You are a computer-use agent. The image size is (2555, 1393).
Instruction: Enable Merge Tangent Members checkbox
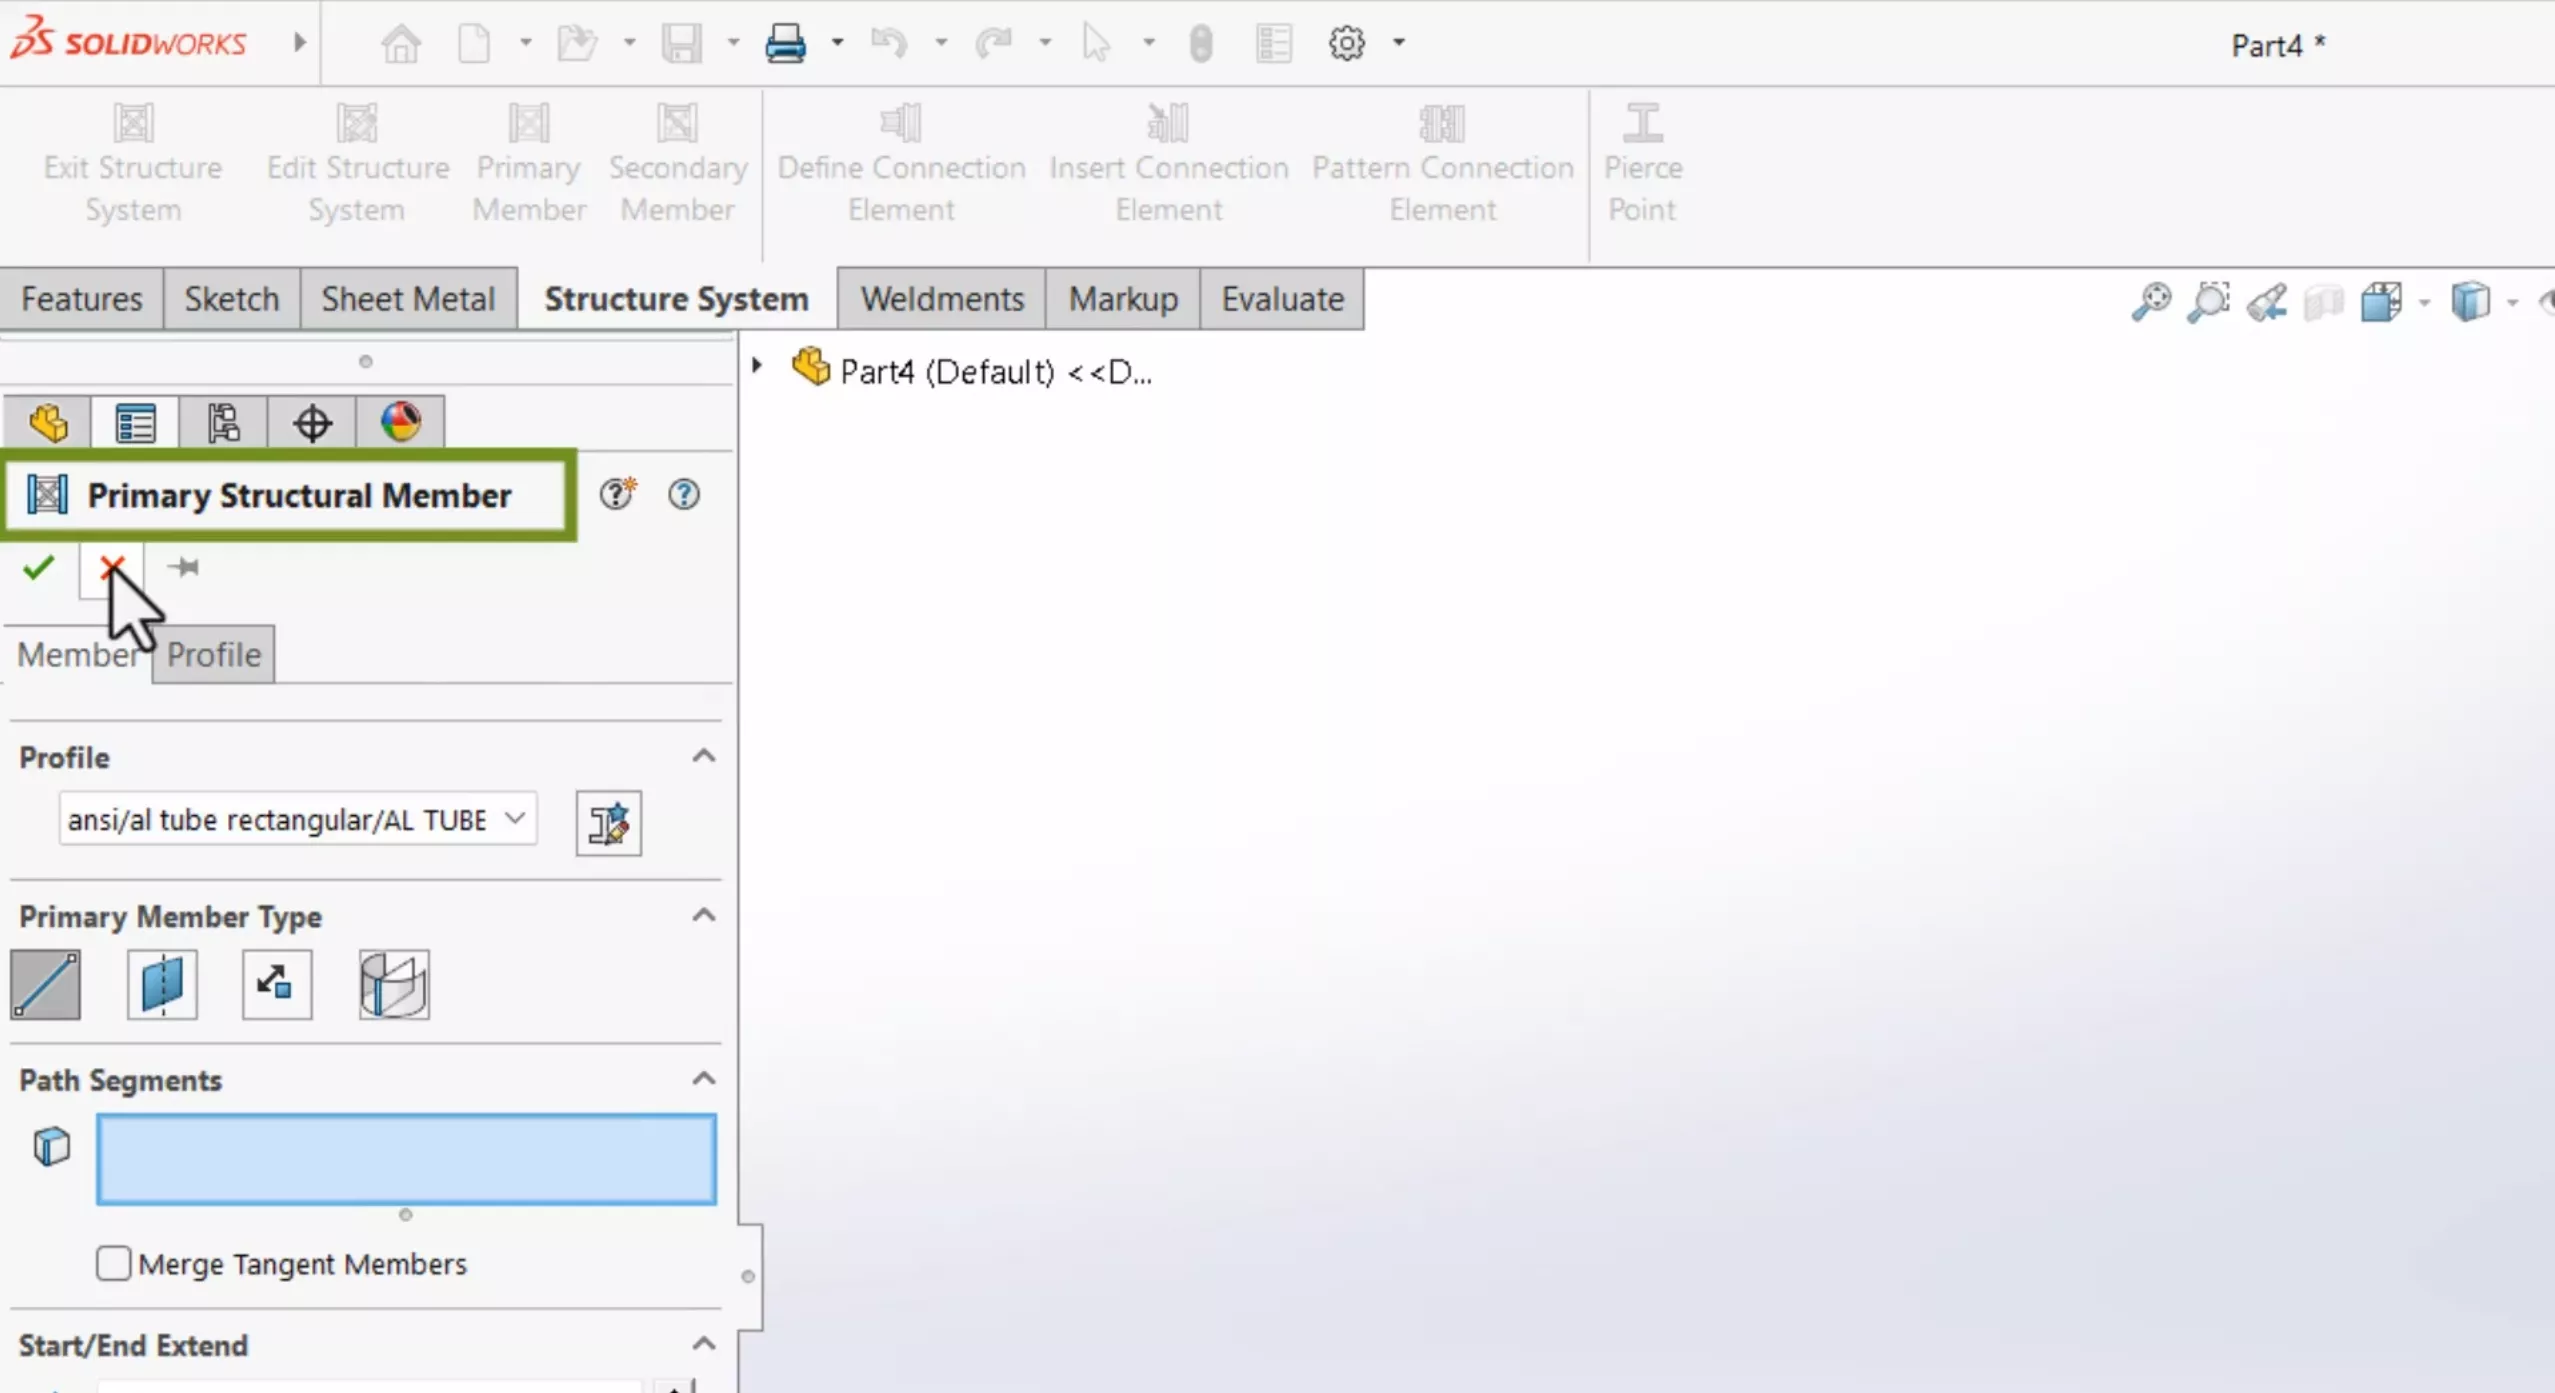tap(113, 1263)
